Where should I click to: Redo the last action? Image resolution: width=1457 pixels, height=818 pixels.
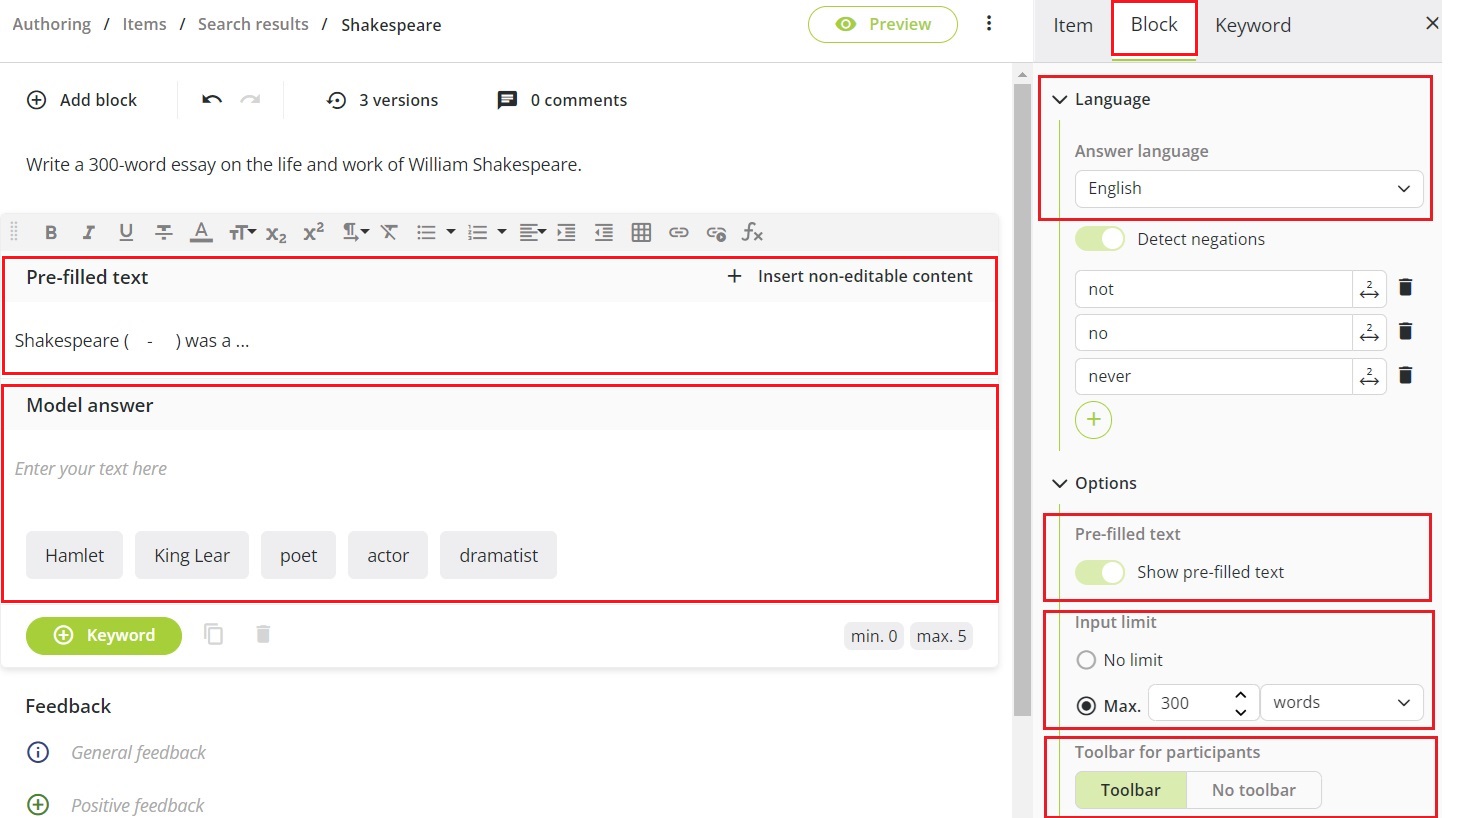(250, 99)
